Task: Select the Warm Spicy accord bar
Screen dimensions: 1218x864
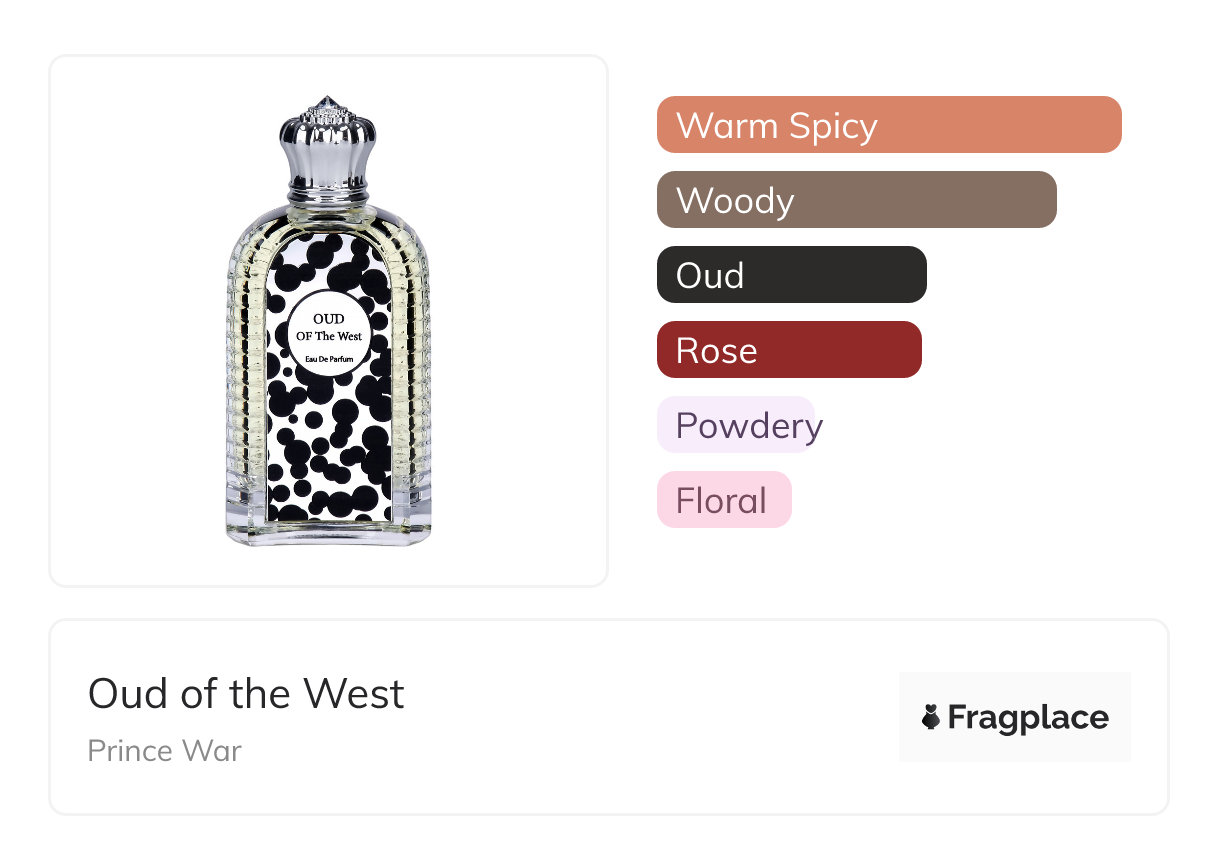Action: pyautogui.click(x=888, y=125)
